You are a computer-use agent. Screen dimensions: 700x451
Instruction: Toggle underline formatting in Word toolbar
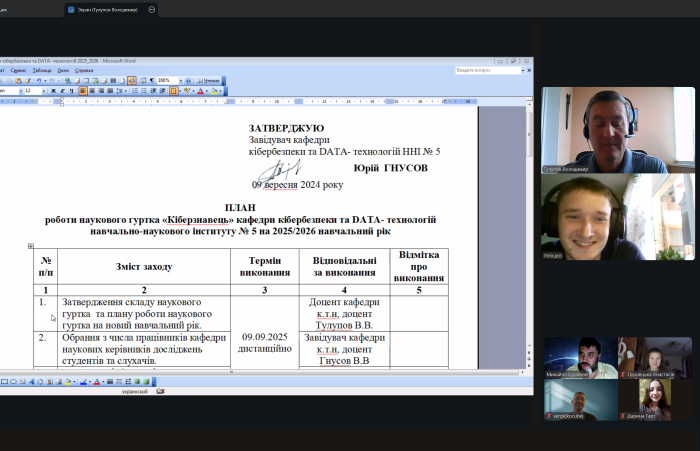pos(71,91)
